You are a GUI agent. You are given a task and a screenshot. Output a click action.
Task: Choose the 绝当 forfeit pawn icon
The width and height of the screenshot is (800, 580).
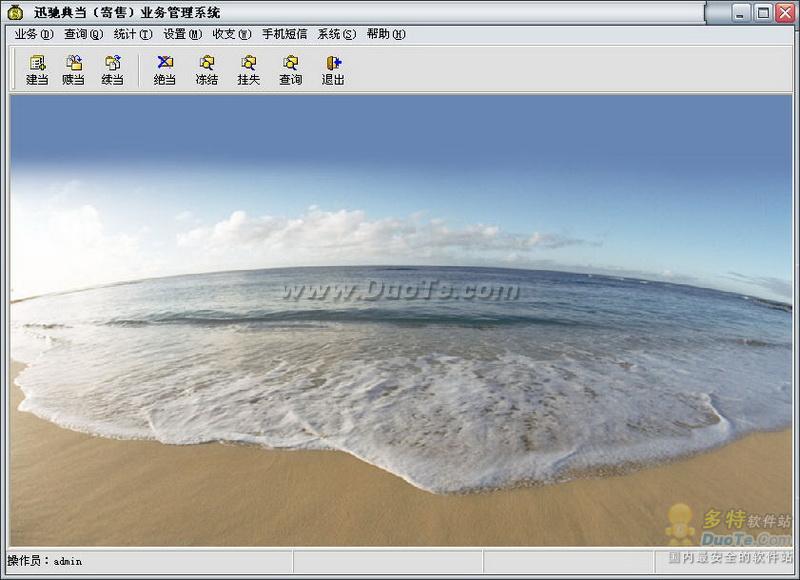pos(164,70)
